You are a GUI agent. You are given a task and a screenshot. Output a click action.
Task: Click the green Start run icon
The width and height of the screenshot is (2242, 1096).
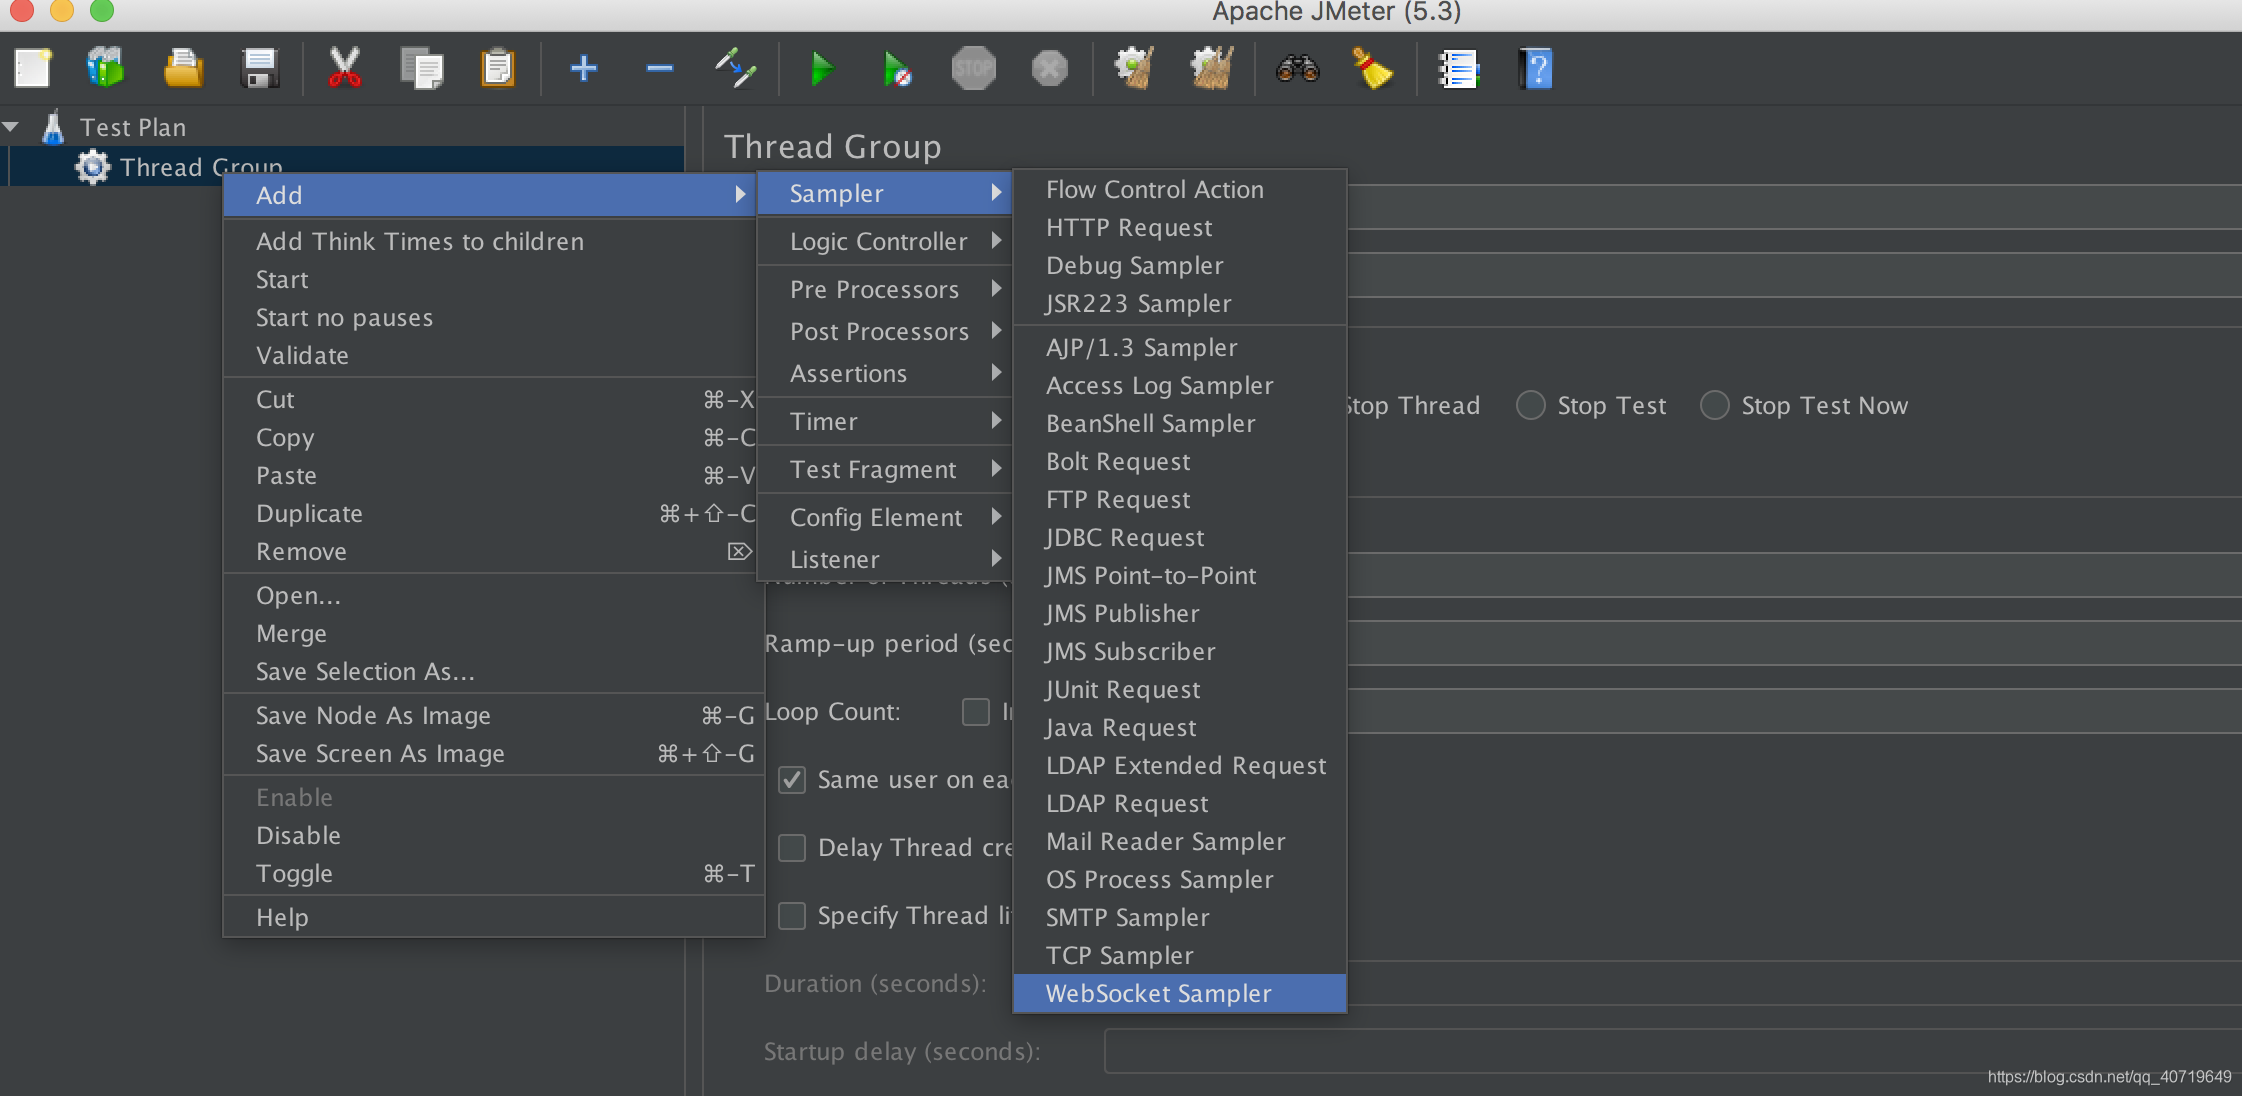click(821, 69)
